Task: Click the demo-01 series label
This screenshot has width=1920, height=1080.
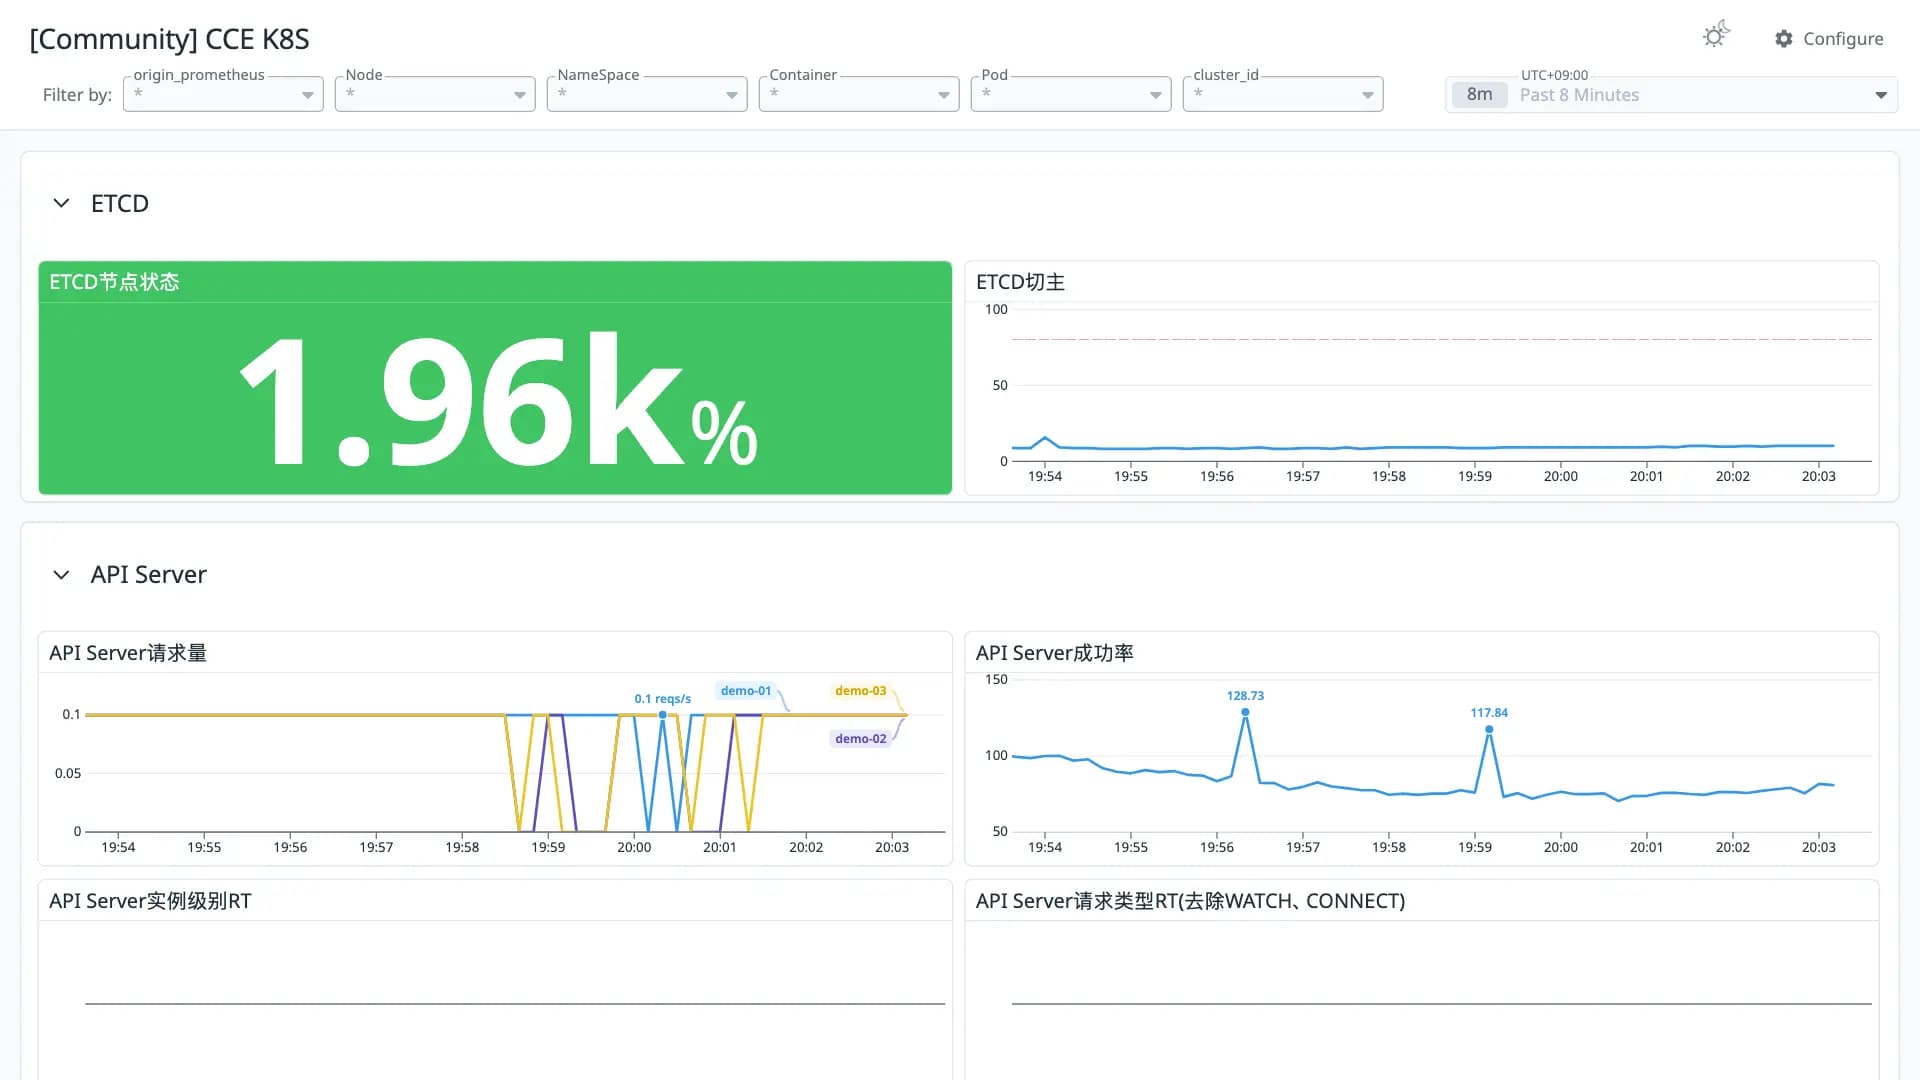Action: 746,691
